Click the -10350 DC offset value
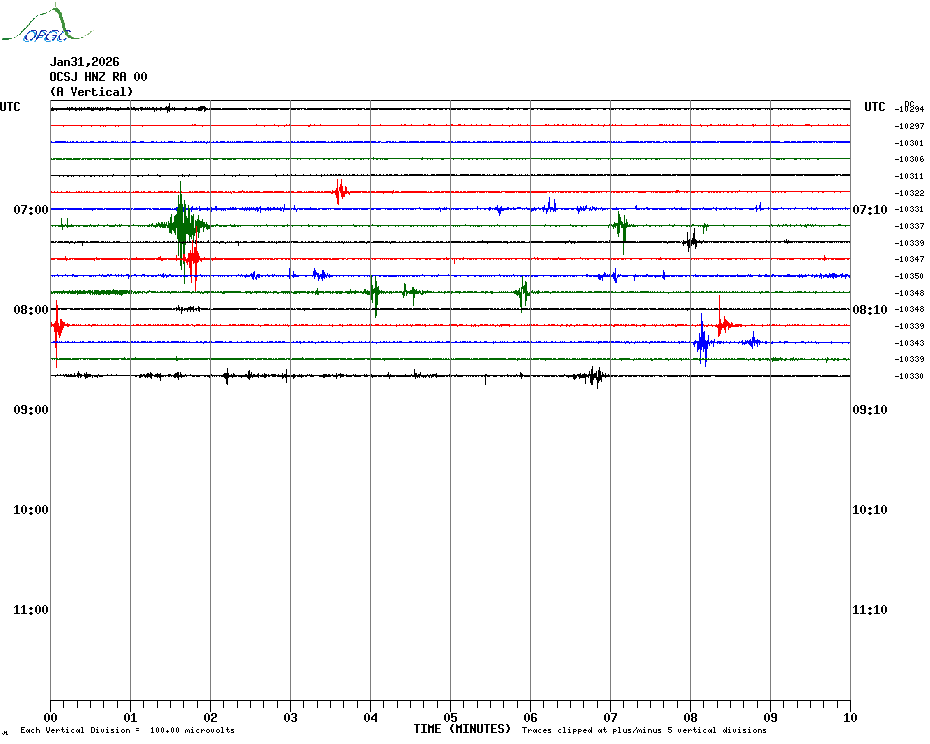Viewport: 930px width, 744px height. (x=910, y=276)
